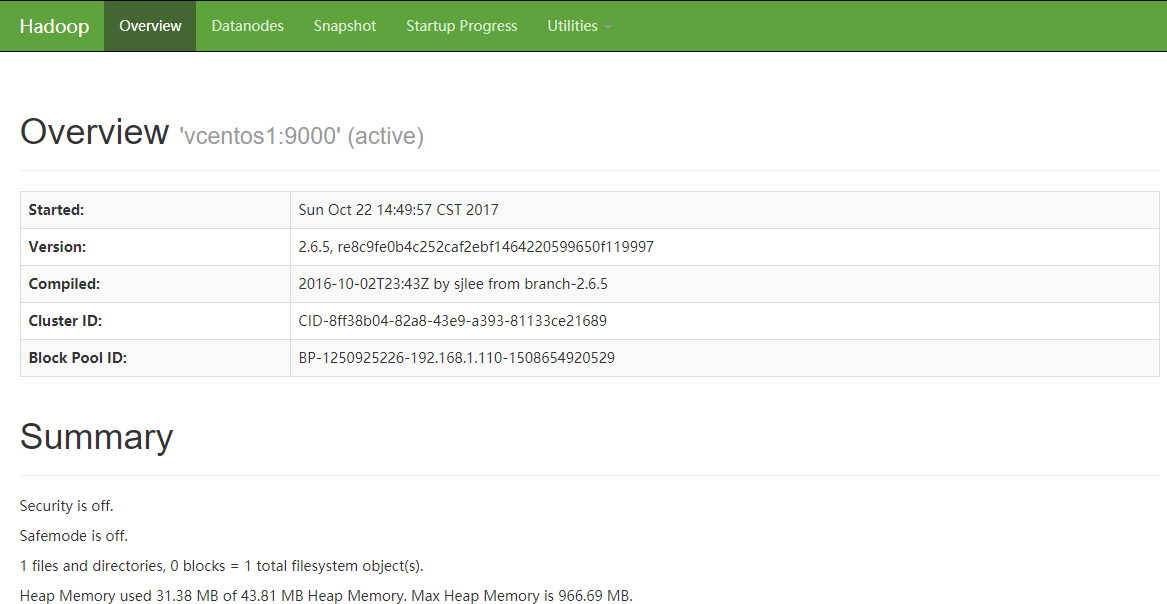Click the Heap Memory used line
This screenshot has height=604, width=1167.
pyautogui.click(x=326, y=596)
